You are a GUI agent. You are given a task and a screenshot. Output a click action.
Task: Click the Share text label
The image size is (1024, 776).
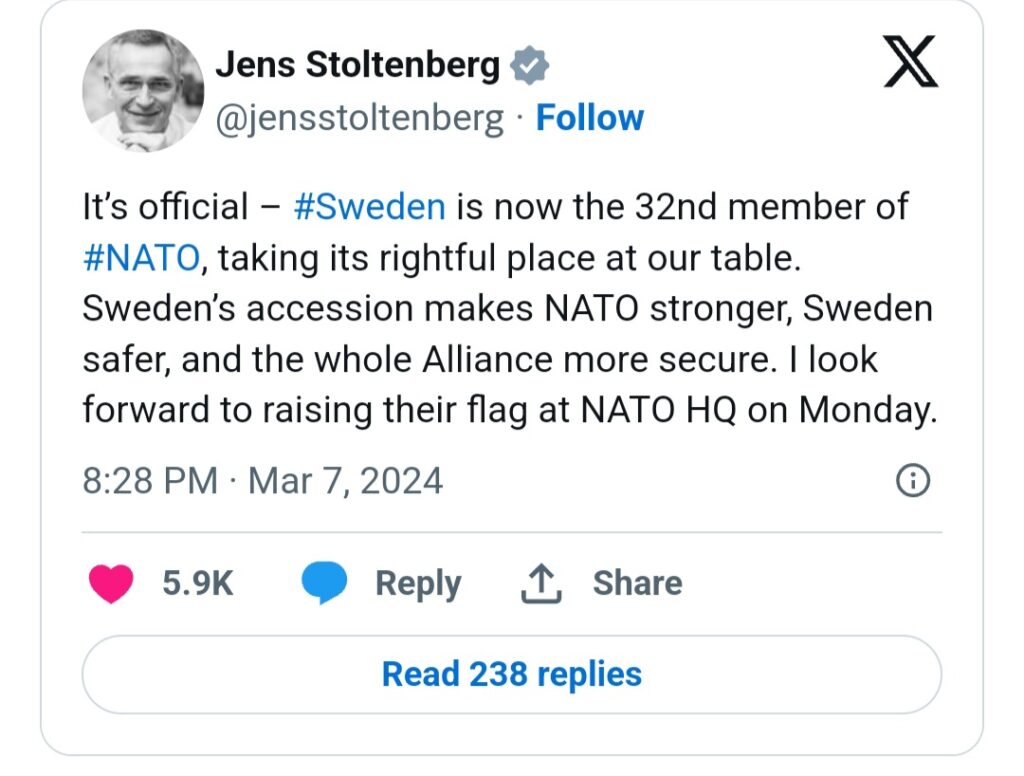[637, 584]
